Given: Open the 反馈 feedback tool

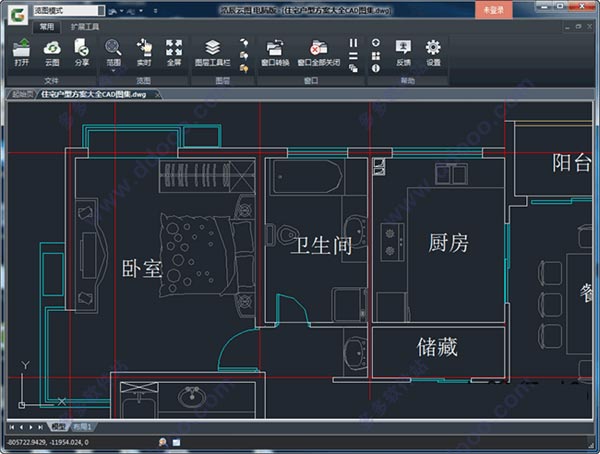Looking at the screenshot, I should pos(403,53).
